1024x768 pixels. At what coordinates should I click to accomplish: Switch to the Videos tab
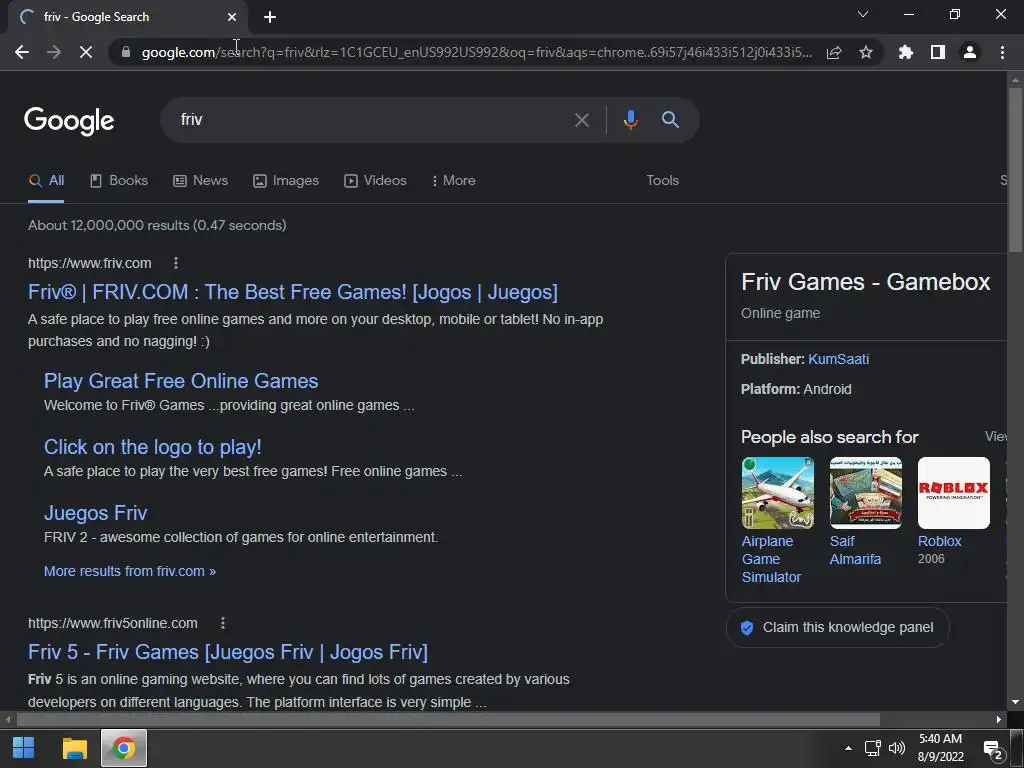tap(376, 181)
